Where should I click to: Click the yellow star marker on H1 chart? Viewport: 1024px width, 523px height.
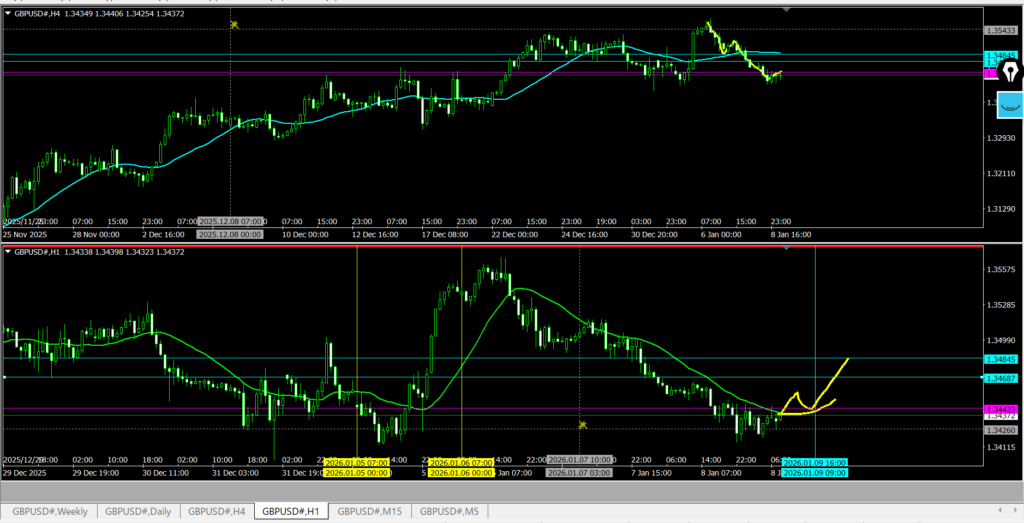click(581, 425)
